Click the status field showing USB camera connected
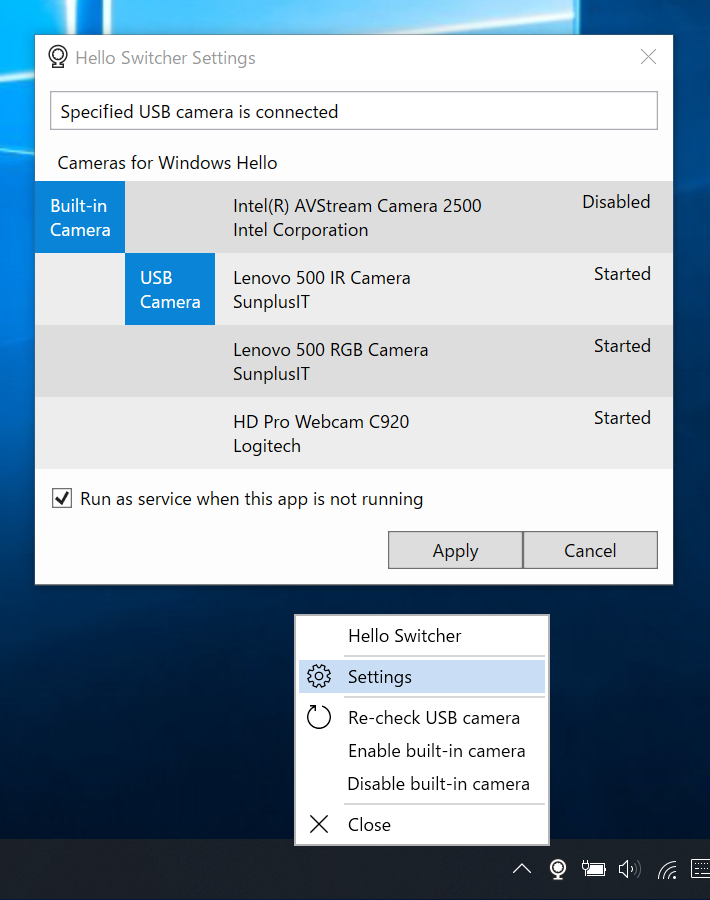 [354, 111]
